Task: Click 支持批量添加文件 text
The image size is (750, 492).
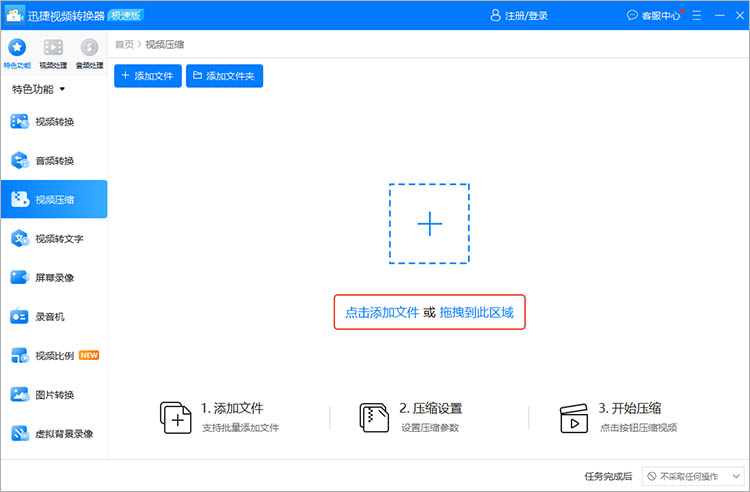Action: (241, 427)
